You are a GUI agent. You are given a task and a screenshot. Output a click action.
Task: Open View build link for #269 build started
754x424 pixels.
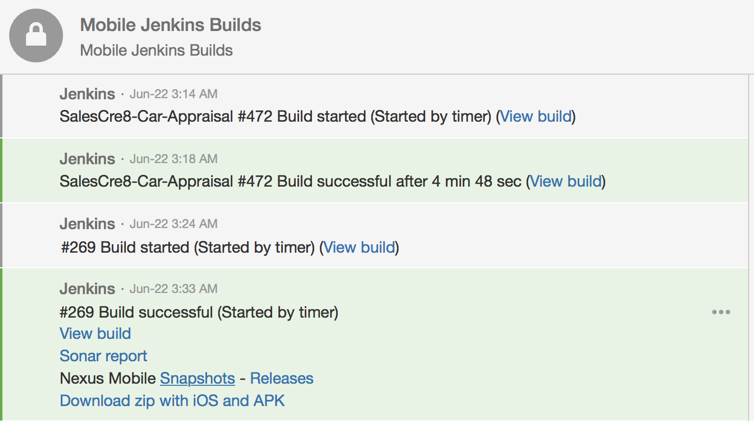pyautogui.click(x=359, y=248)
